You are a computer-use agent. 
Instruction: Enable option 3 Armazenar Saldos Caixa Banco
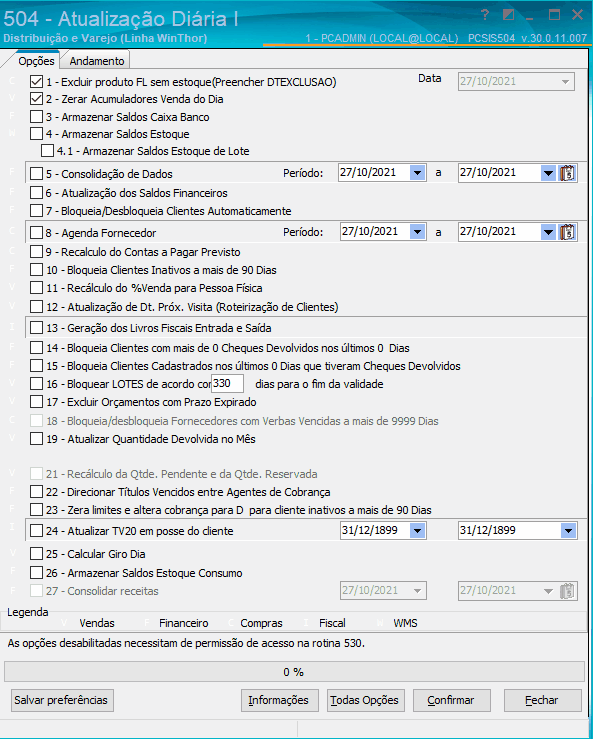pos(36,116)
